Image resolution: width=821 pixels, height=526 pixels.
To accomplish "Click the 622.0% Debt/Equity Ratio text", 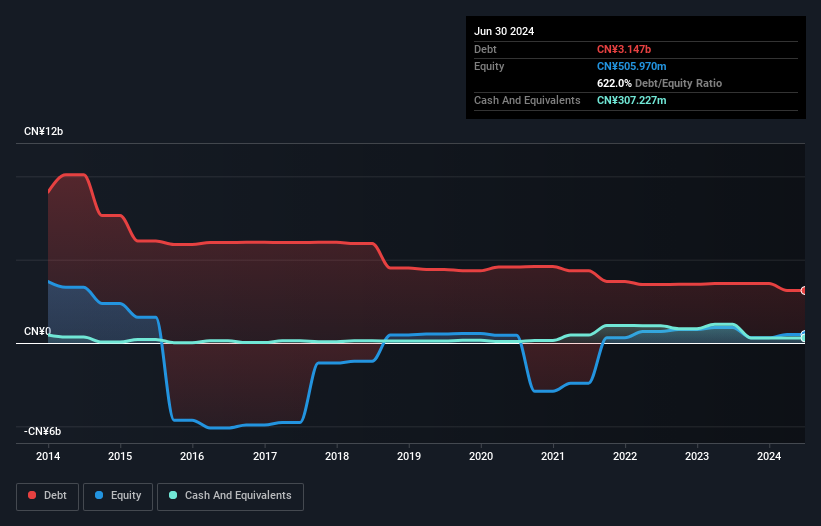I will (659, 83).
